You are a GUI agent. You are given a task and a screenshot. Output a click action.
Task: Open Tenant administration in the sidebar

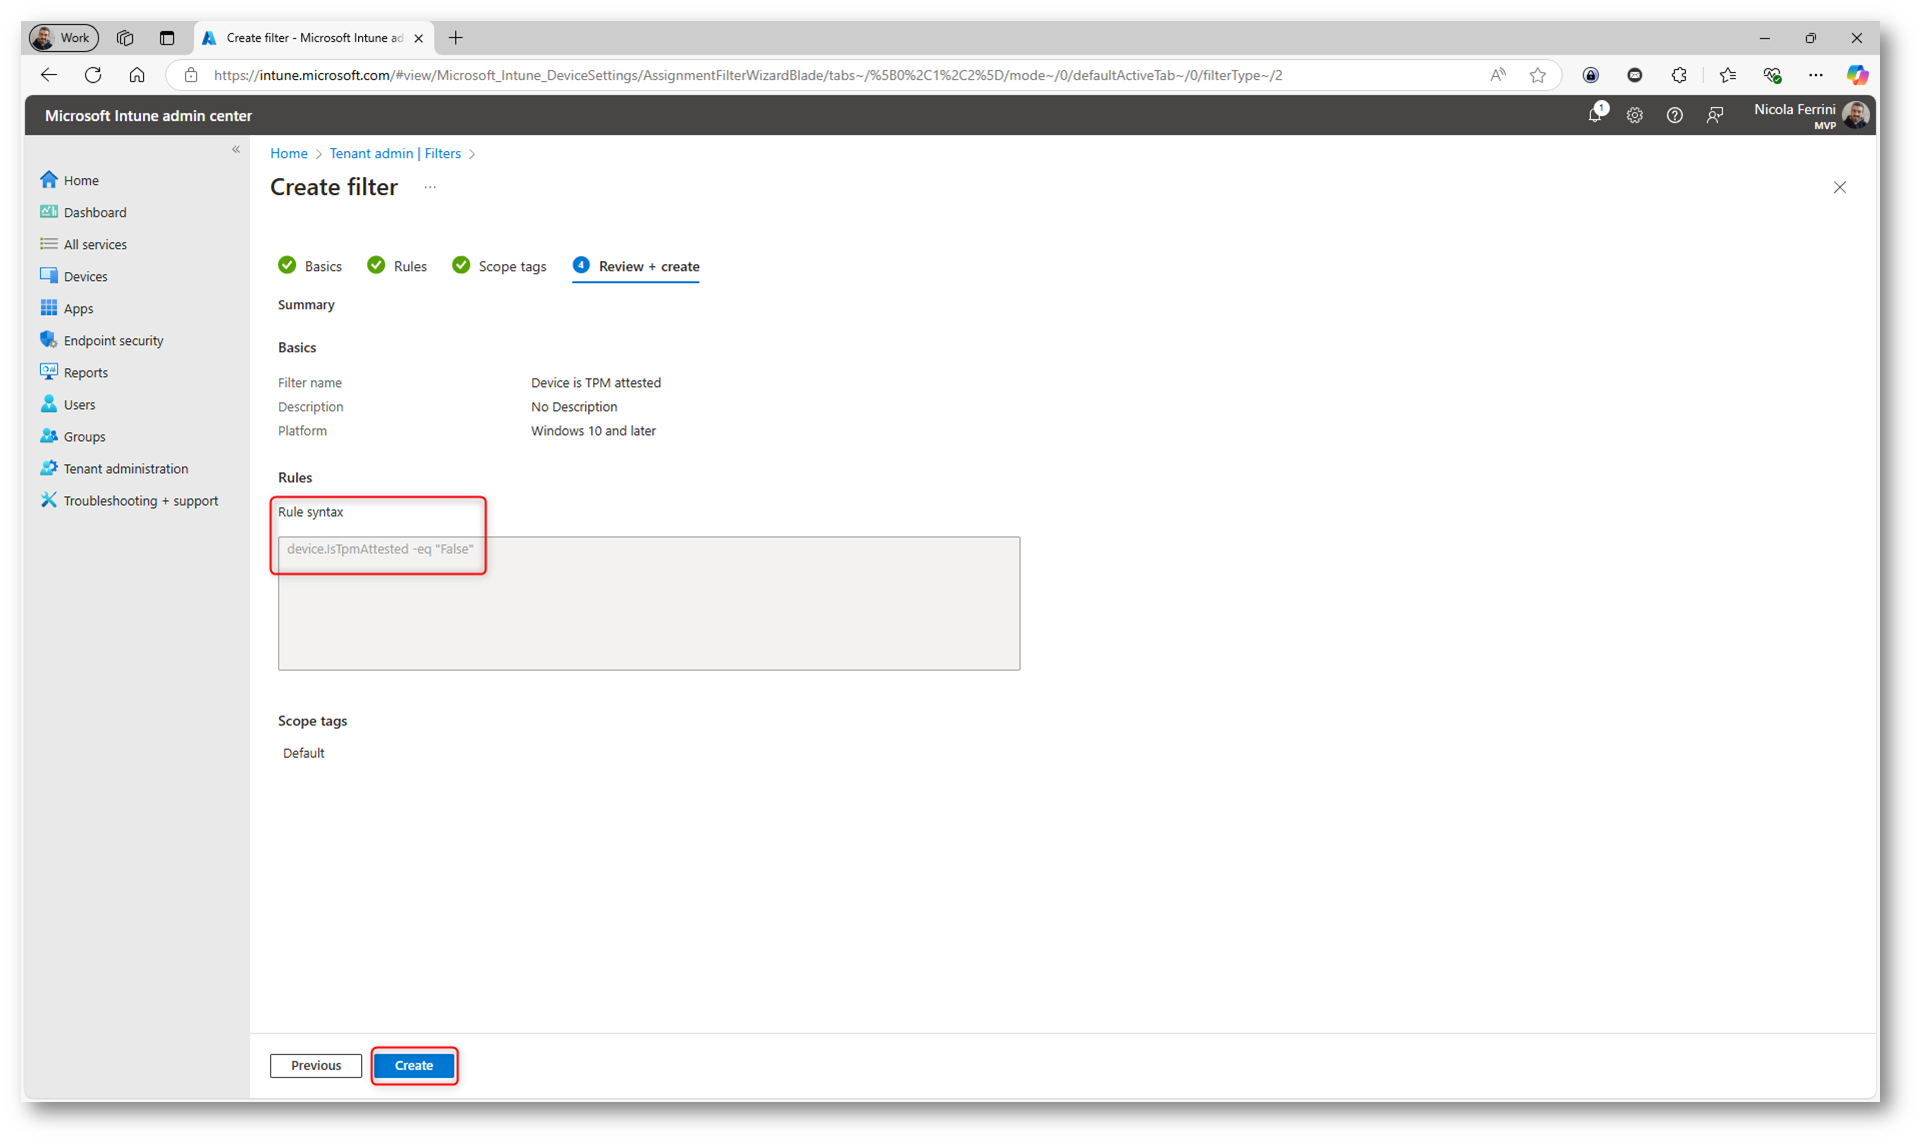click(x=125, y=468)
